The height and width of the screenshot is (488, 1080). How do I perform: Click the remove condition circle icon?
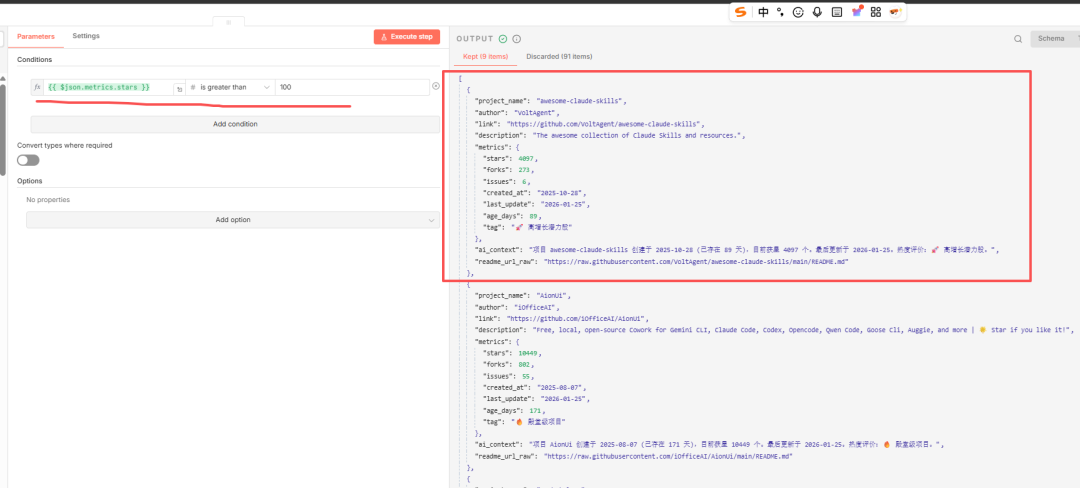pyautogui.click(x=435, y=87)
